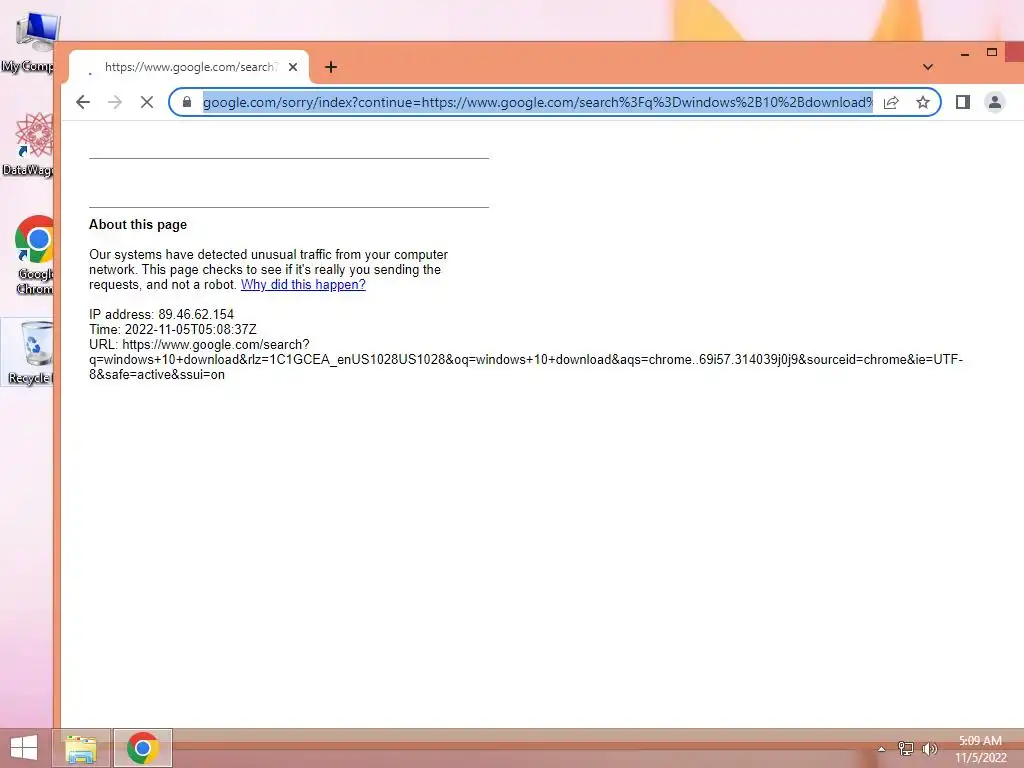Click the 'Time: 2022-11-05T05:08:37Z' line

click(173, 329)
